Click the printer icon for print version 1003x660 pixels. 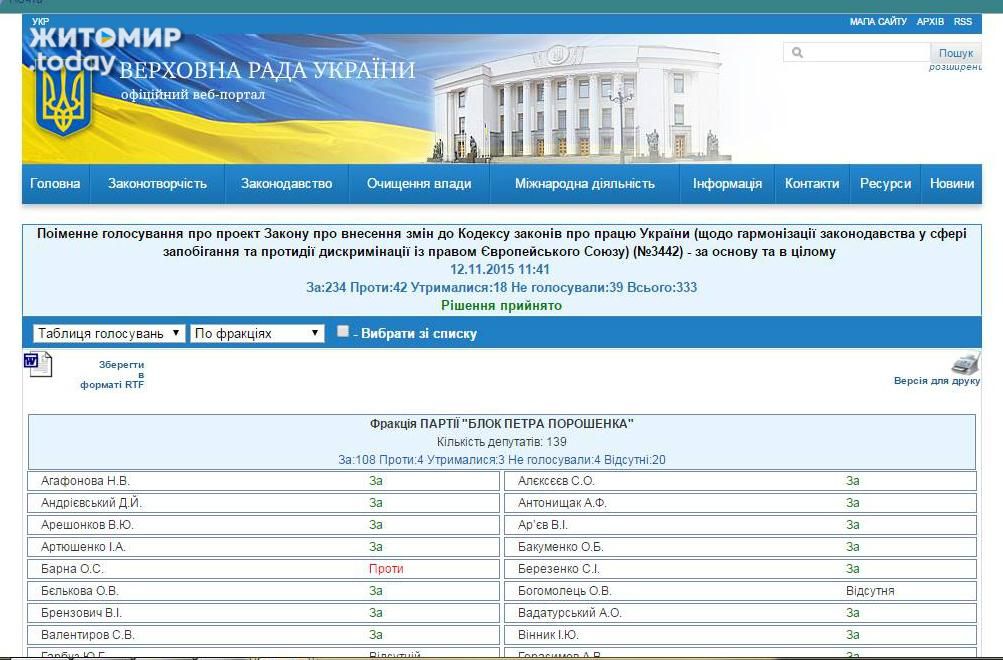pos(965,363)
